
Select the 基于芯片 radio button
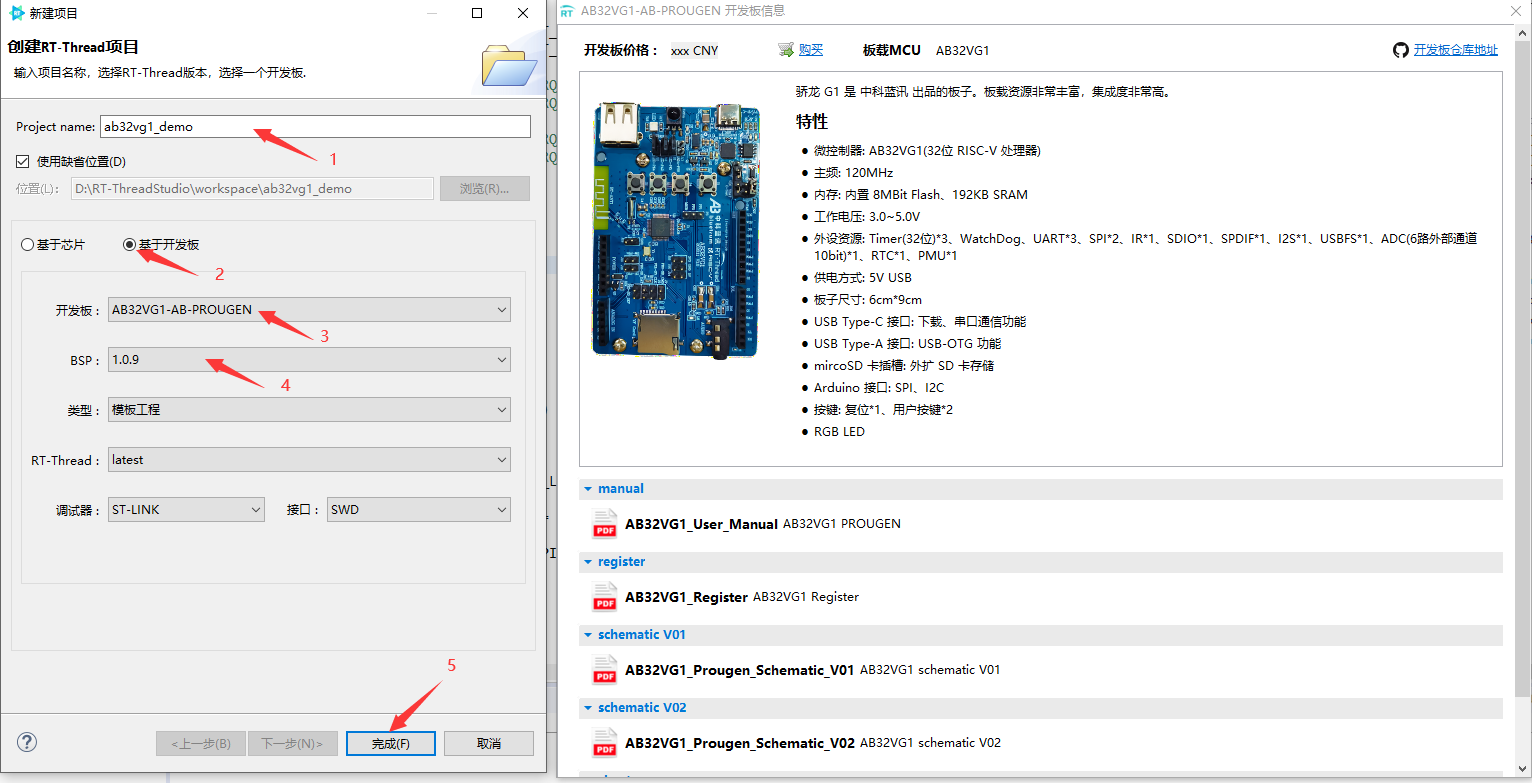click(28, 245)
